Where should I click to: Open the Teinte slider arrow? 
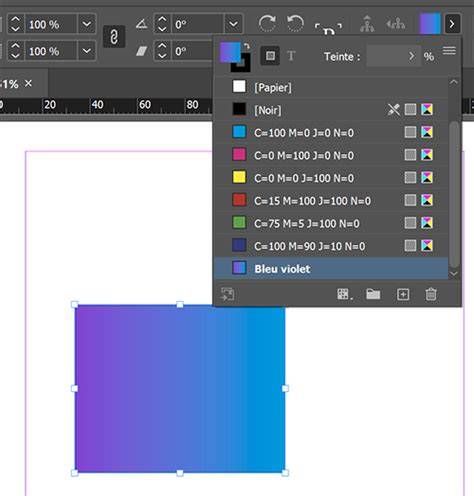pos(412,56)
